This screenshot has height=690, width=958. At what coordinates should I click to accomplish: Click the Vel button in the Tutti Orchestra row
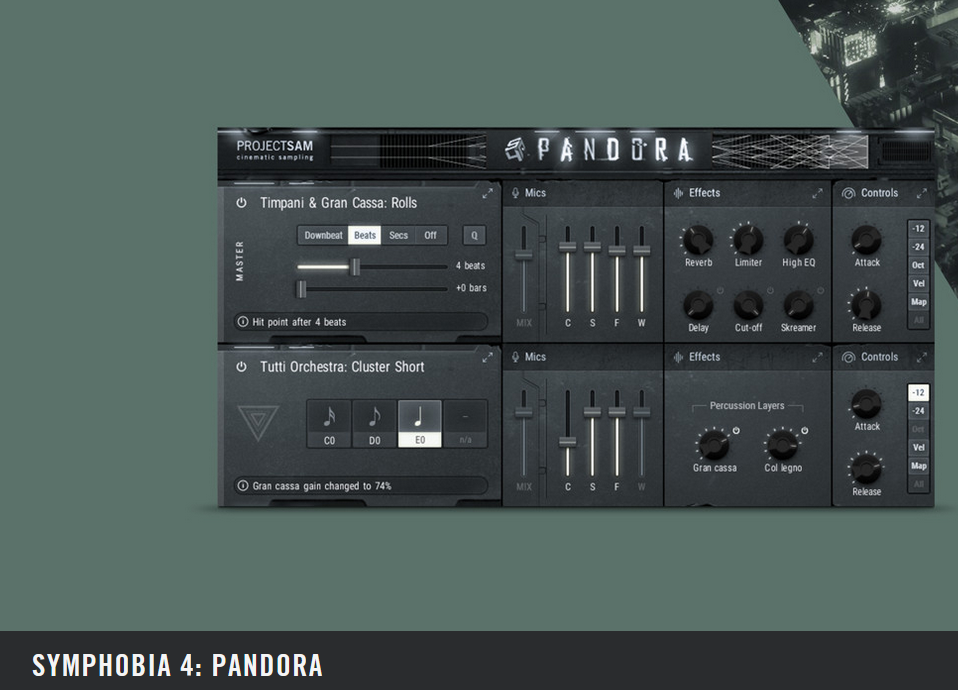(x=918, y=447)
